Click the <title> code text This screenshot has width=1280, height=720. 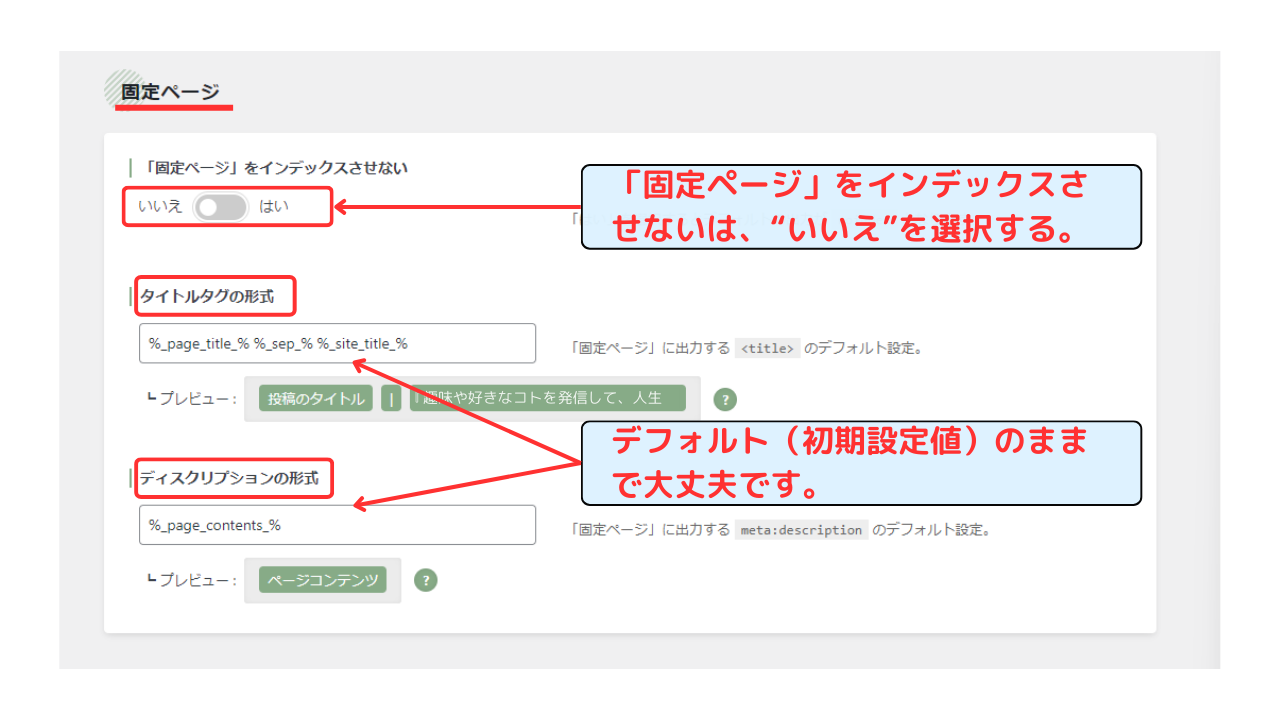tap(767, 349)
